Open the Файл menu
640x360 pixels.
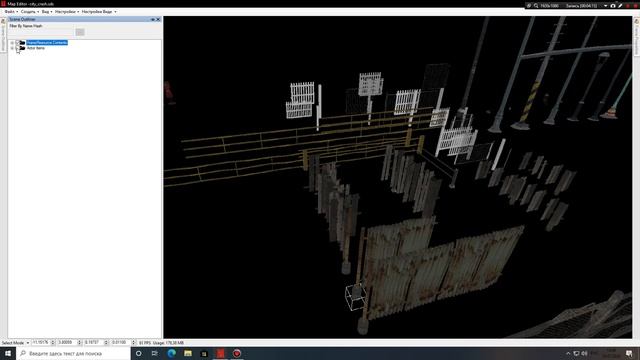pos(11,12)
